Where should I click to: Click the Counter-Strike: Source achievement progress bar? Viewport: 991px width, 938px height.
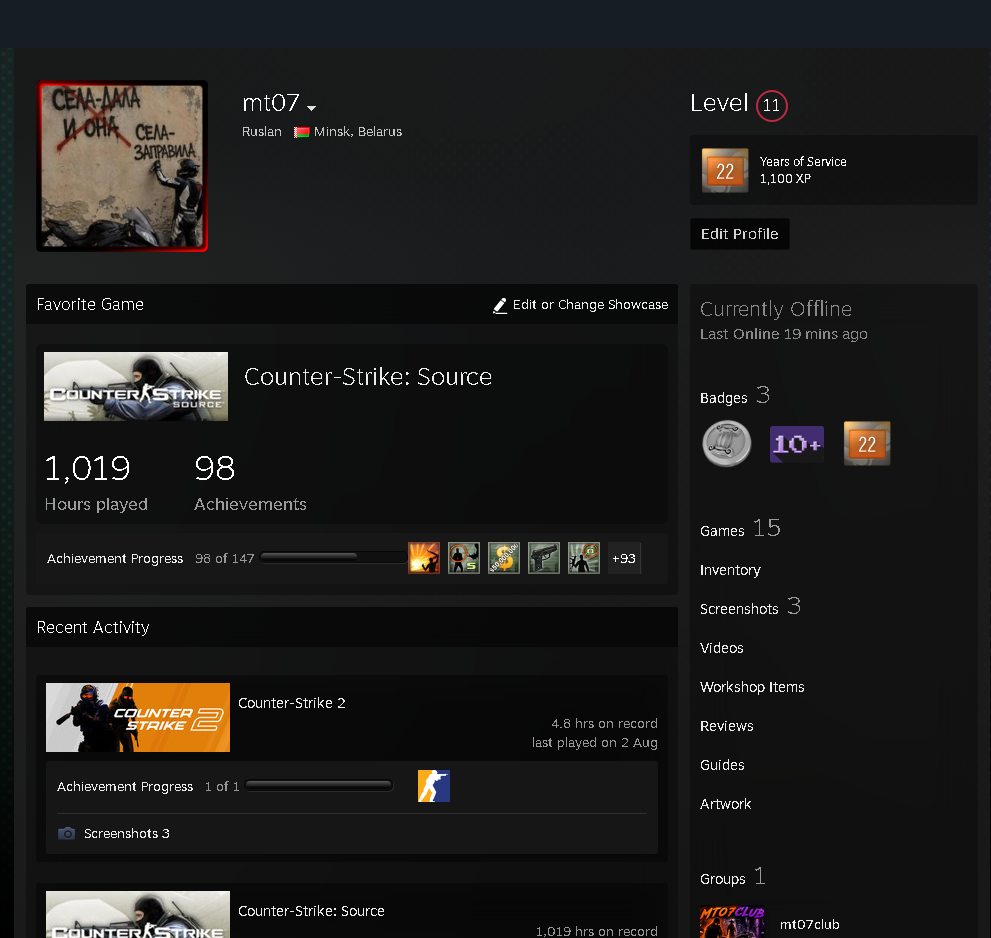click(x=333, y=557)
